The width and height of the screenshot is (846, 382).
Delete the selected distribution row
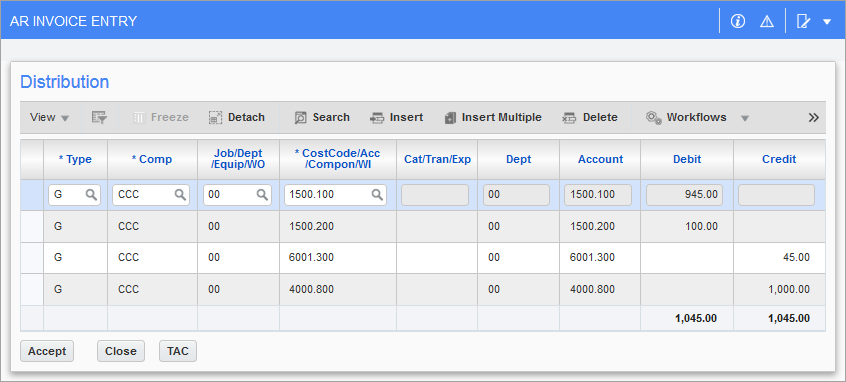point(590,117)
